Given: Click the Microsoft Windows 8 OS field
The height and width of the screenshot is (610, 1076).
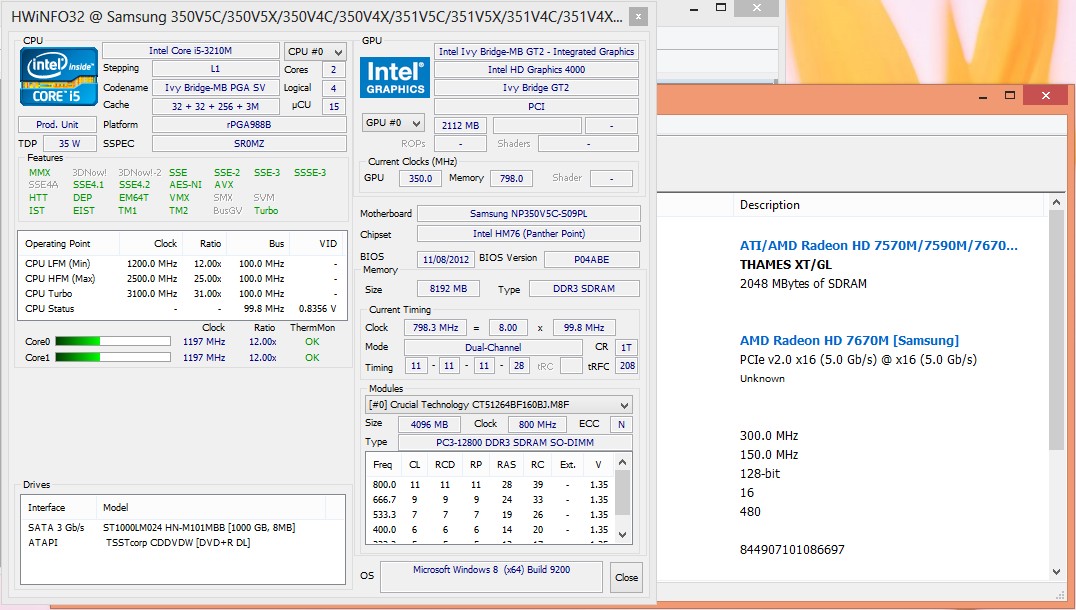Looking at the screenshot, I should tap(491, 576).
